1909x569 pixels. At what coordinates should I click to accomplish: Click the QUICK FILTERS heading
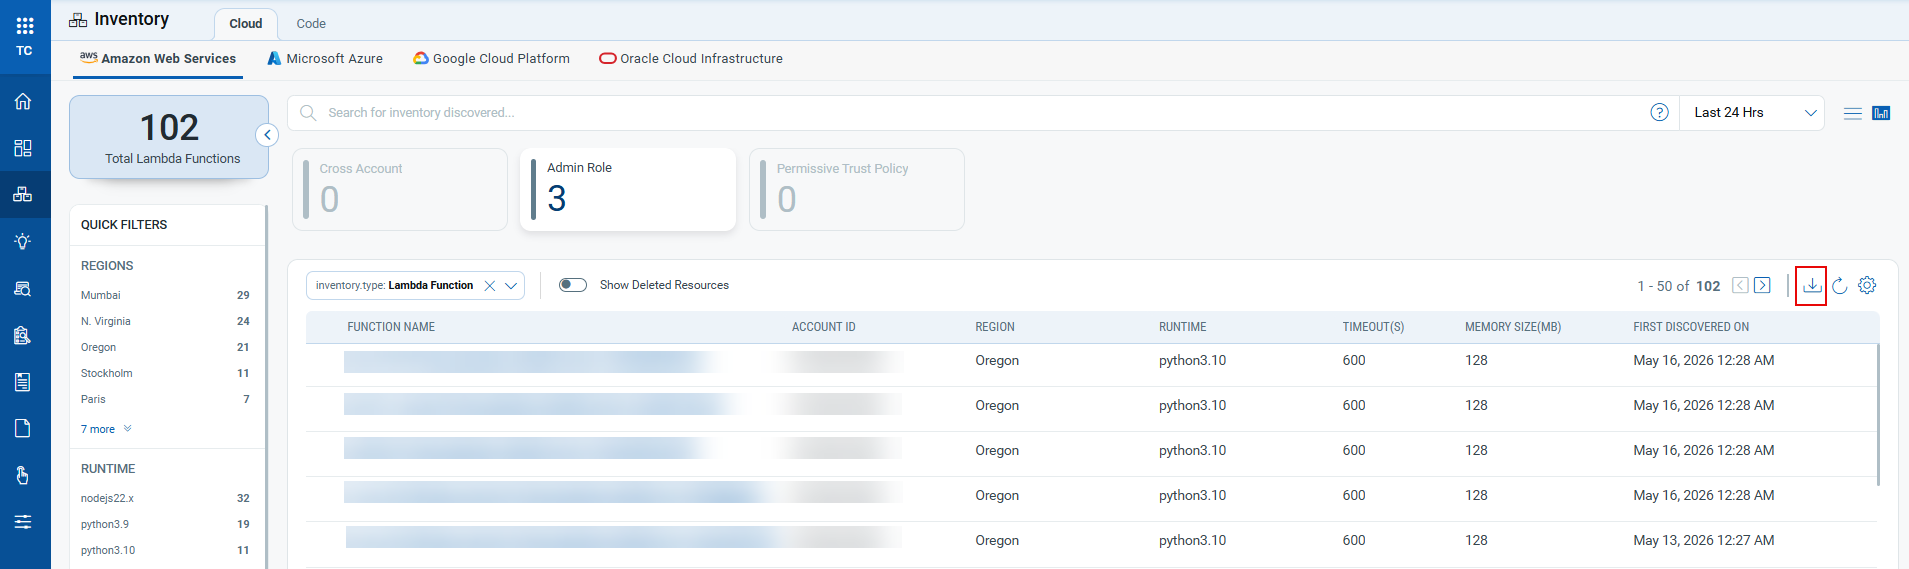coord(124,225)
